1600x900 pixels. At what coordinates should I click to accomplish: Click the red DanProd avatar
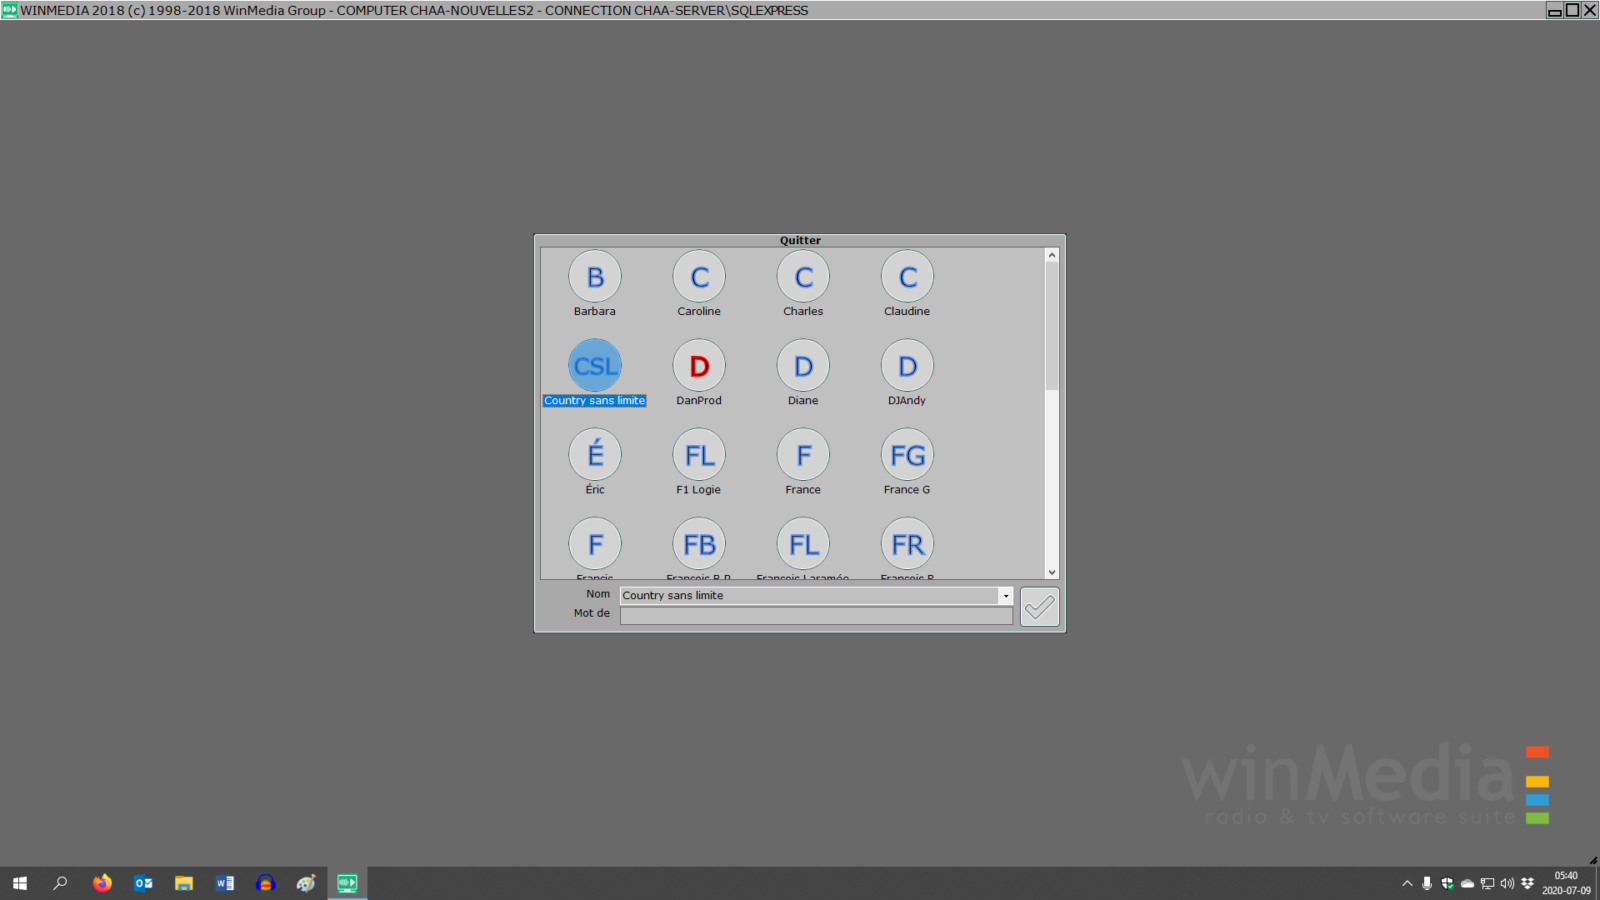(699, 366)
